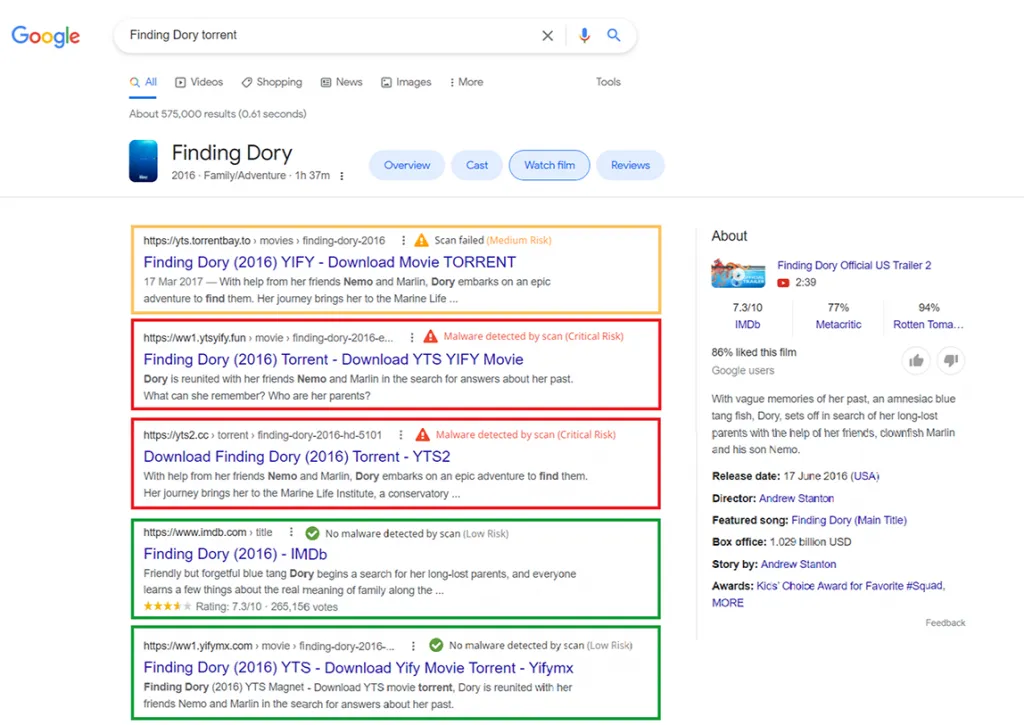Select the All search tab
Image resolution: width=1024 pixels, height=725 pixels.
pyautogui.click(x=144, y=82)
